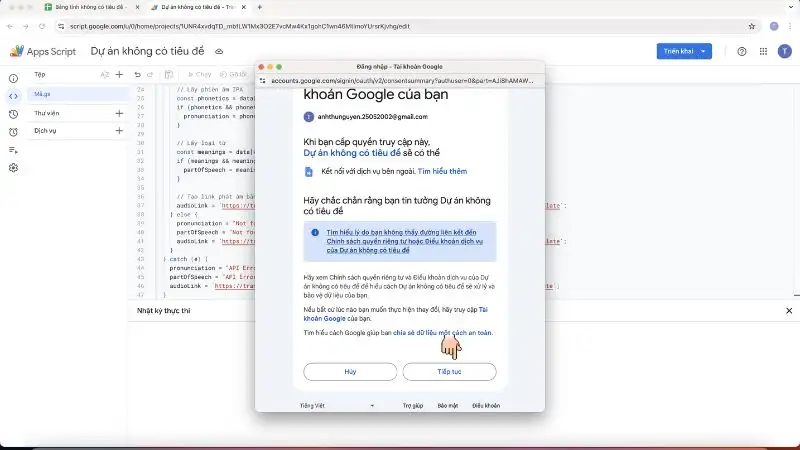800x450 pixels.
Task: Open Project Settings gear icon
Action: pos(13,168)
